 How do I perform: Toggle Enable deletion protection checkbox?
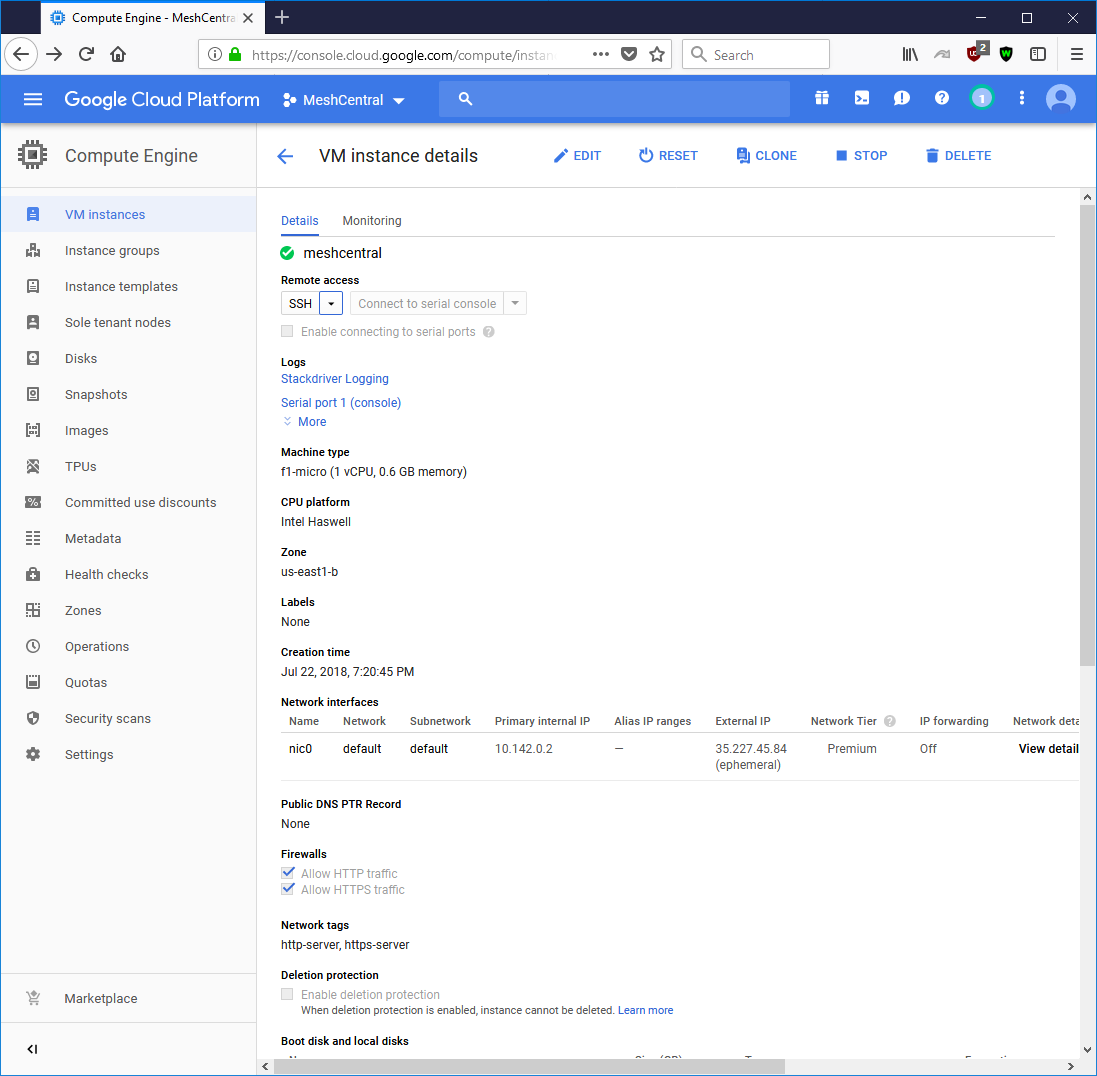[287, 994]
